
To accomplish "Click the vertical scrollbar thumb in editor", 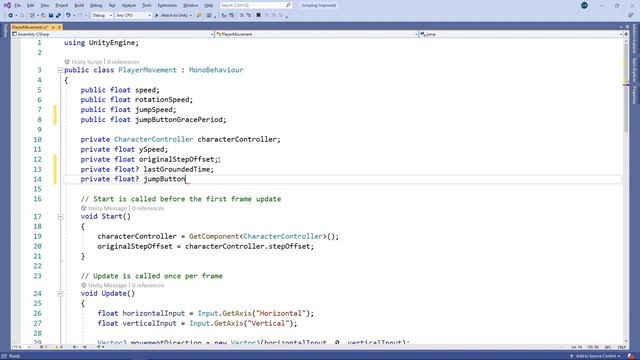I will click(x=626, y=88).
